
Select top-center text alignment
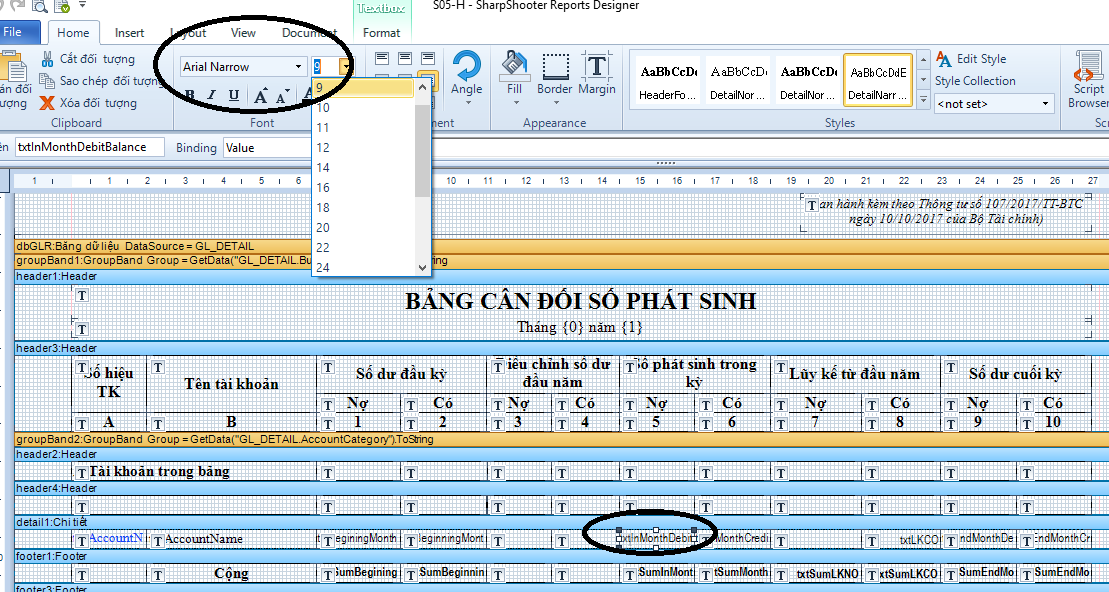(405, 58)
